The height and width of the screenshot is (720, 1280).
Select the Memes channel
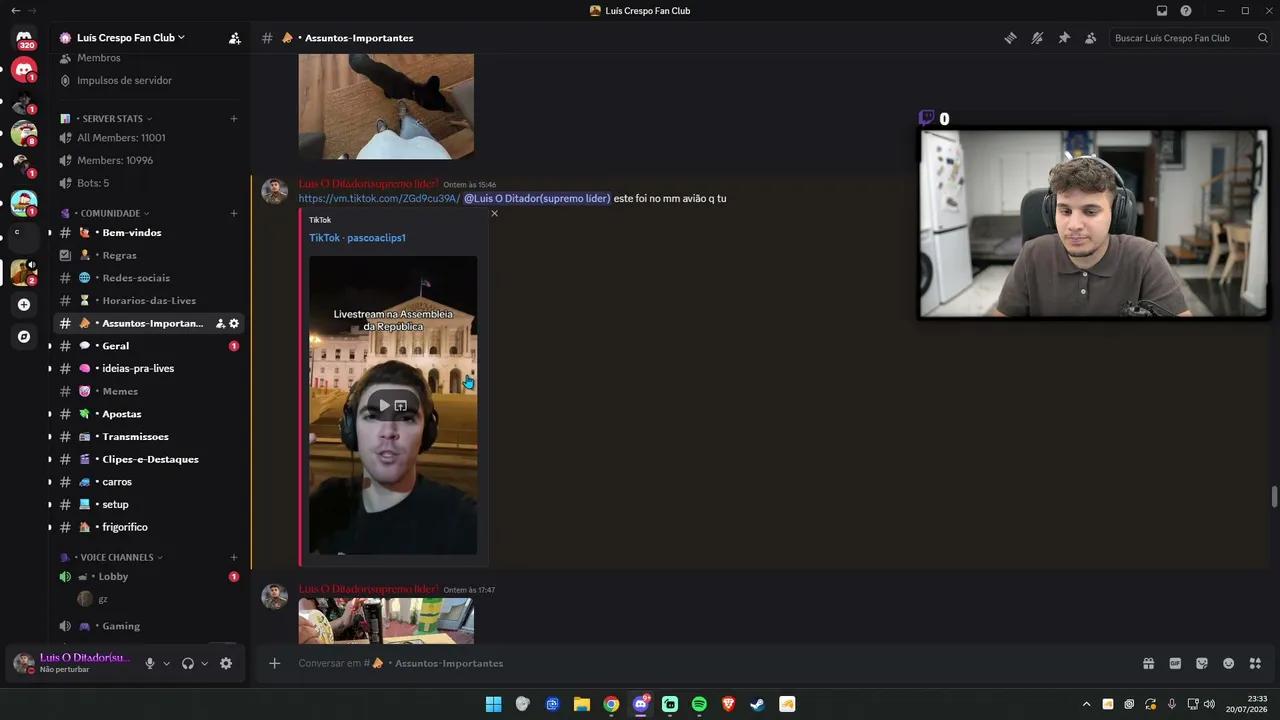point(148,391)
